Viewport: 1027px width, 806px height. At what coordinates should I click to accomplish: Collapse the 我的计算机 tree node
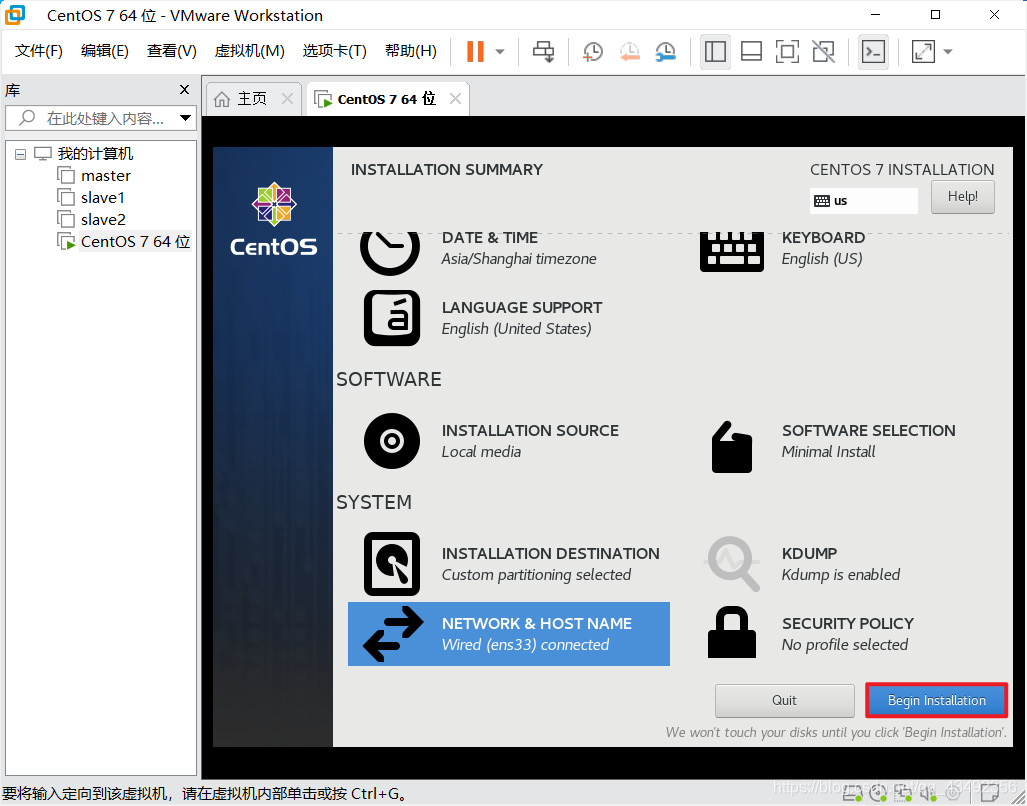20,155
